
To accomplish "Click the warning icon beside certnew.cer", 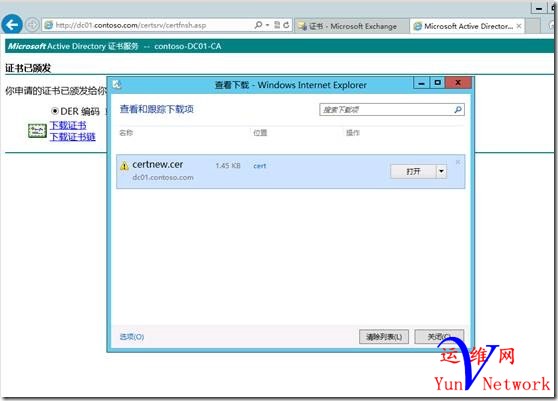I will (x=124, y=166).
